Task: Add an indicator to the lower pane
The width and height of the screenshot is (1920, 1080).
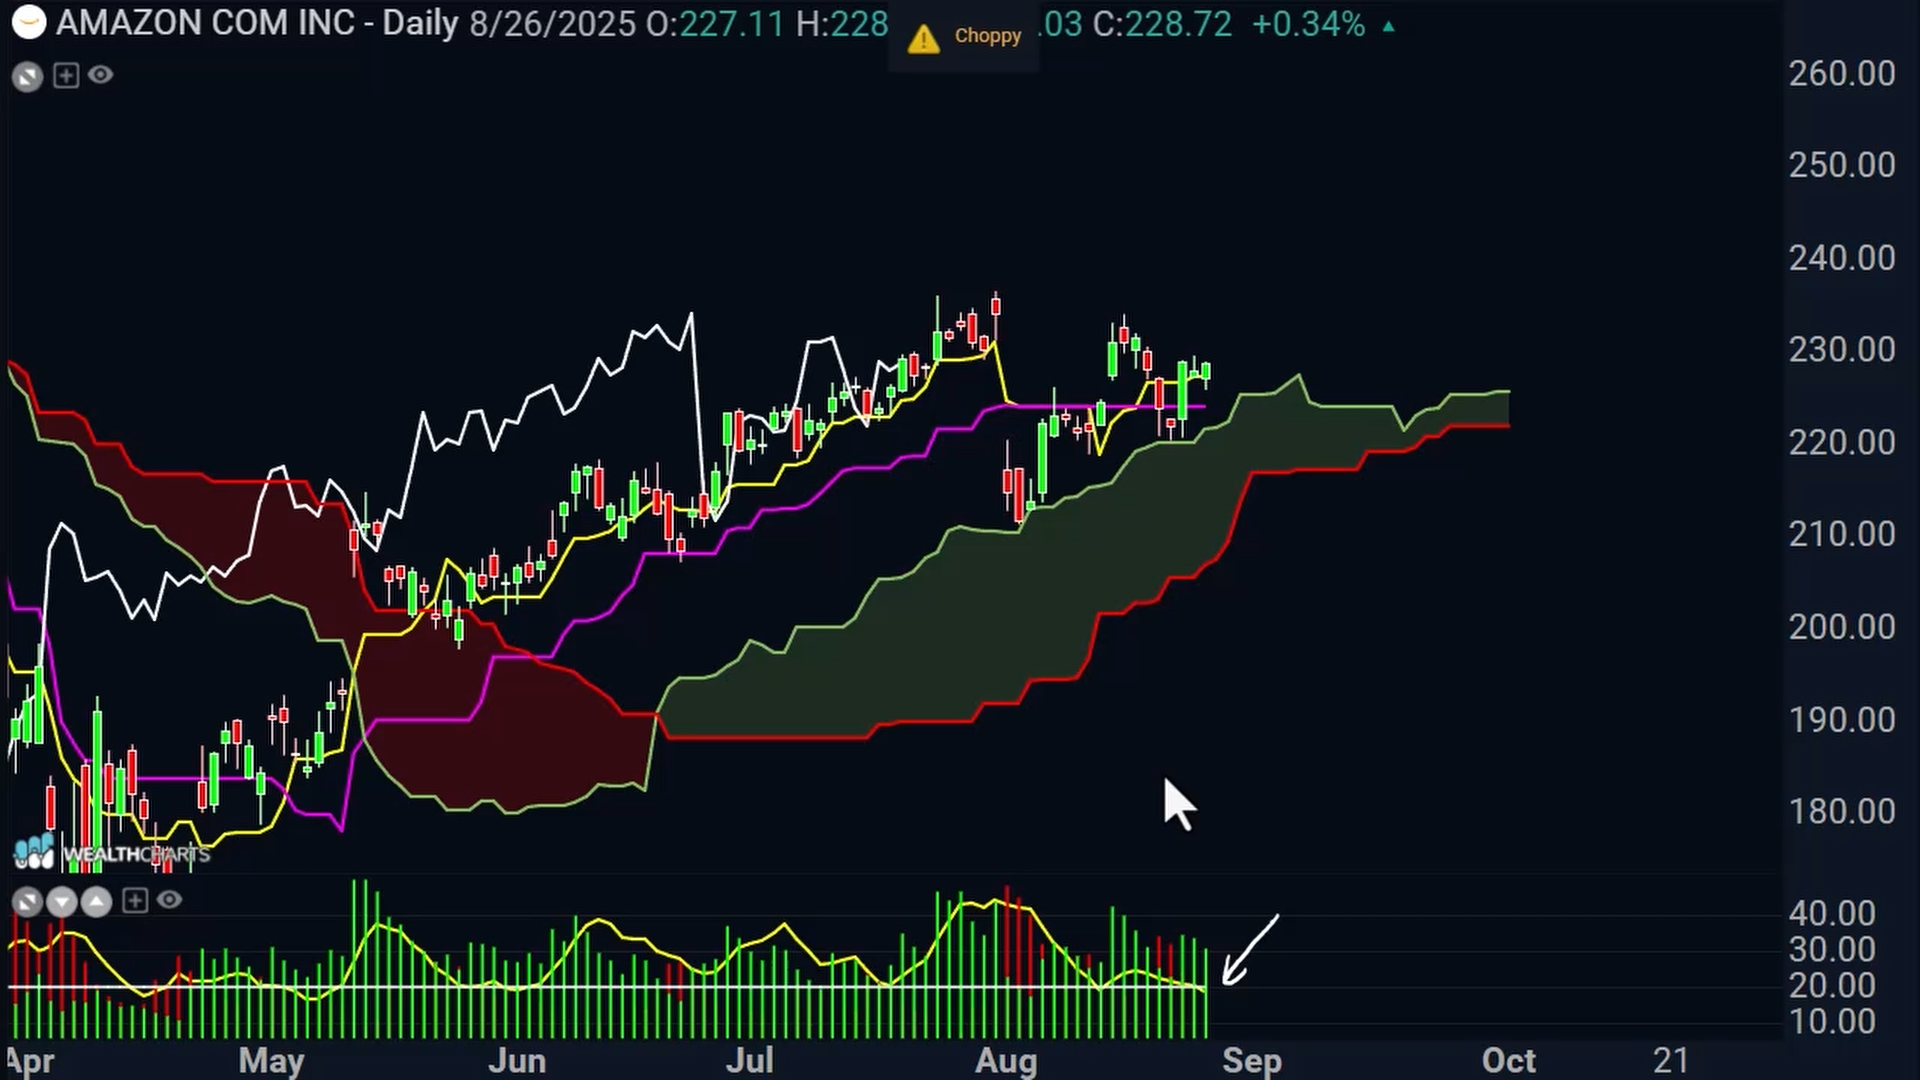Action: click(135, 901)
